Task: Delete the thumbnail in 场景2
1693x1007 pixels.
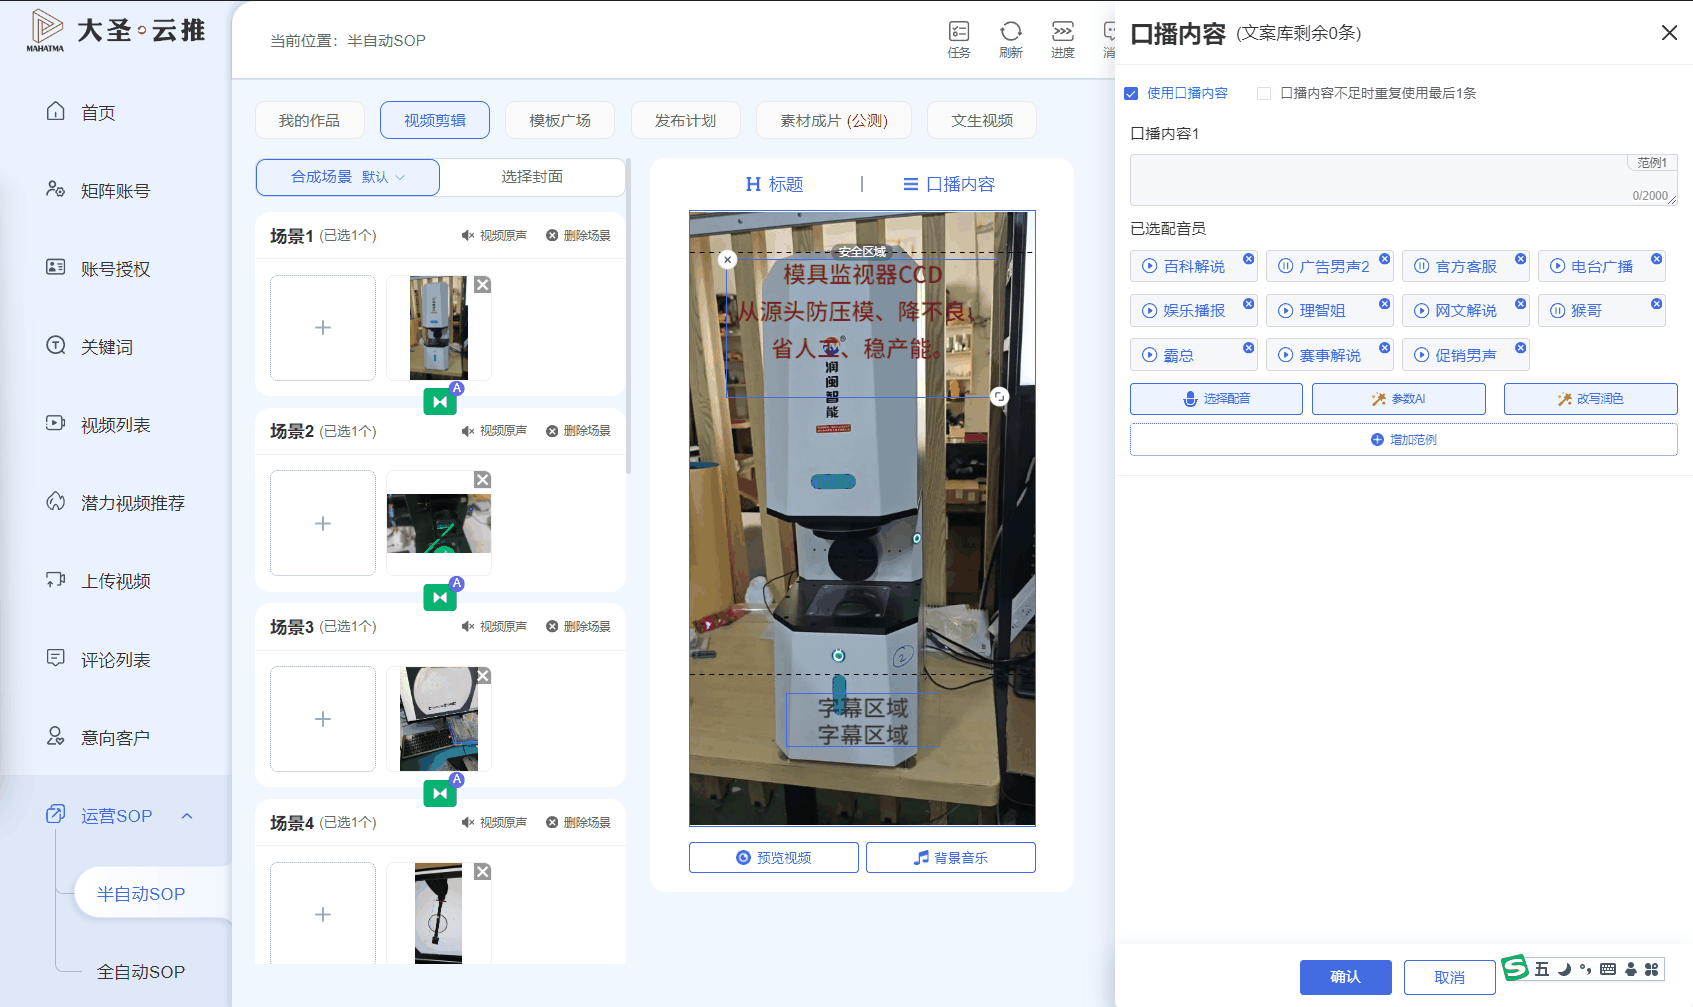Action: point(482,480)
